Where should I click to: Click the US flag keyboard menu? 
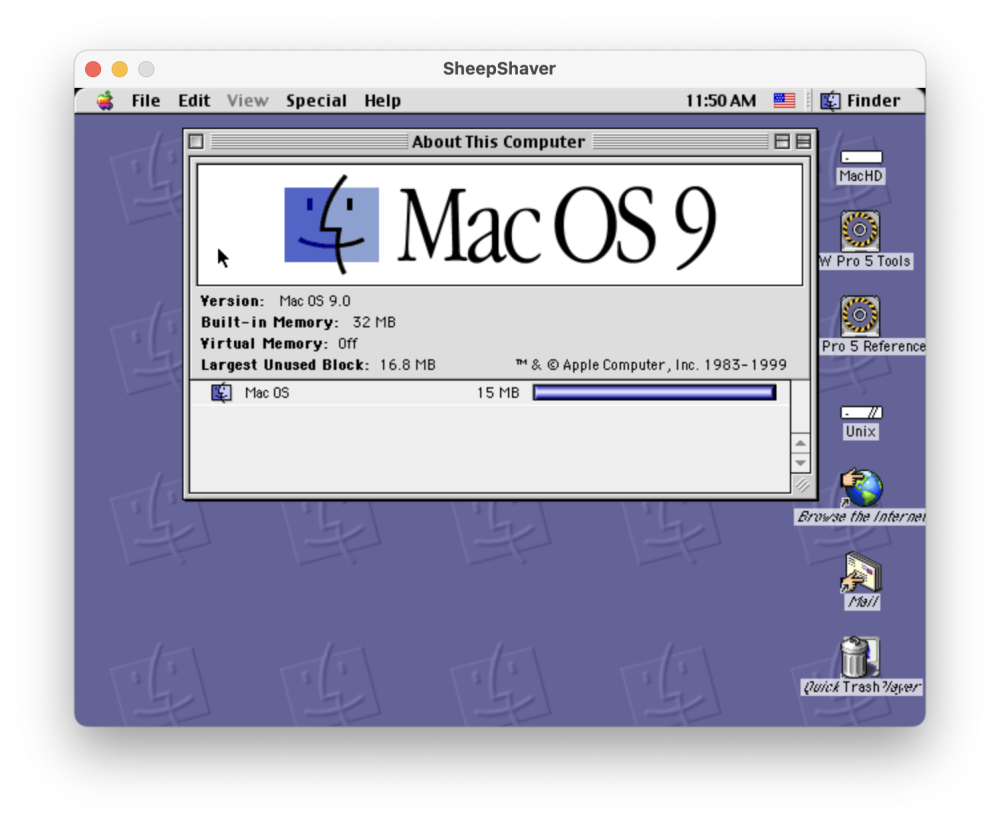pyautogui.click(x=784, y=101)
